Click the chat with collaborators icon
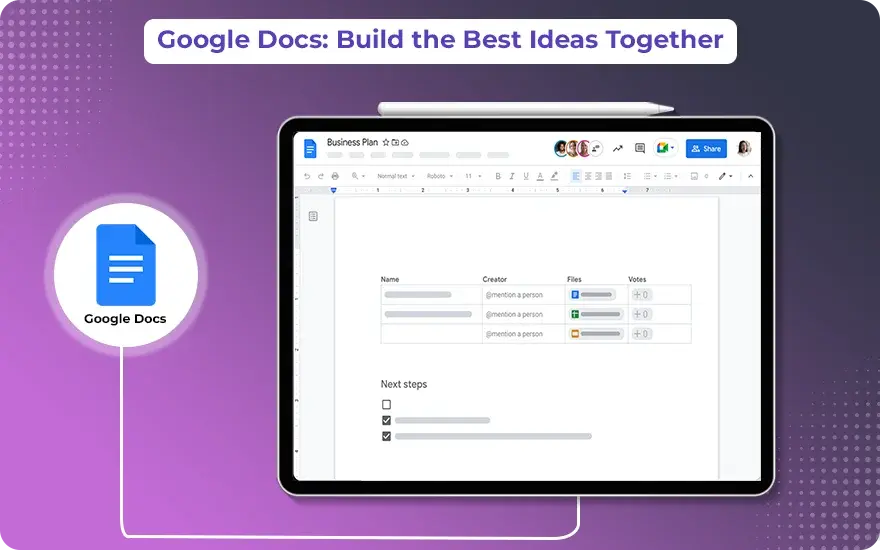The image size is (880, 550). pyautogui.click(x=596, y=149)
